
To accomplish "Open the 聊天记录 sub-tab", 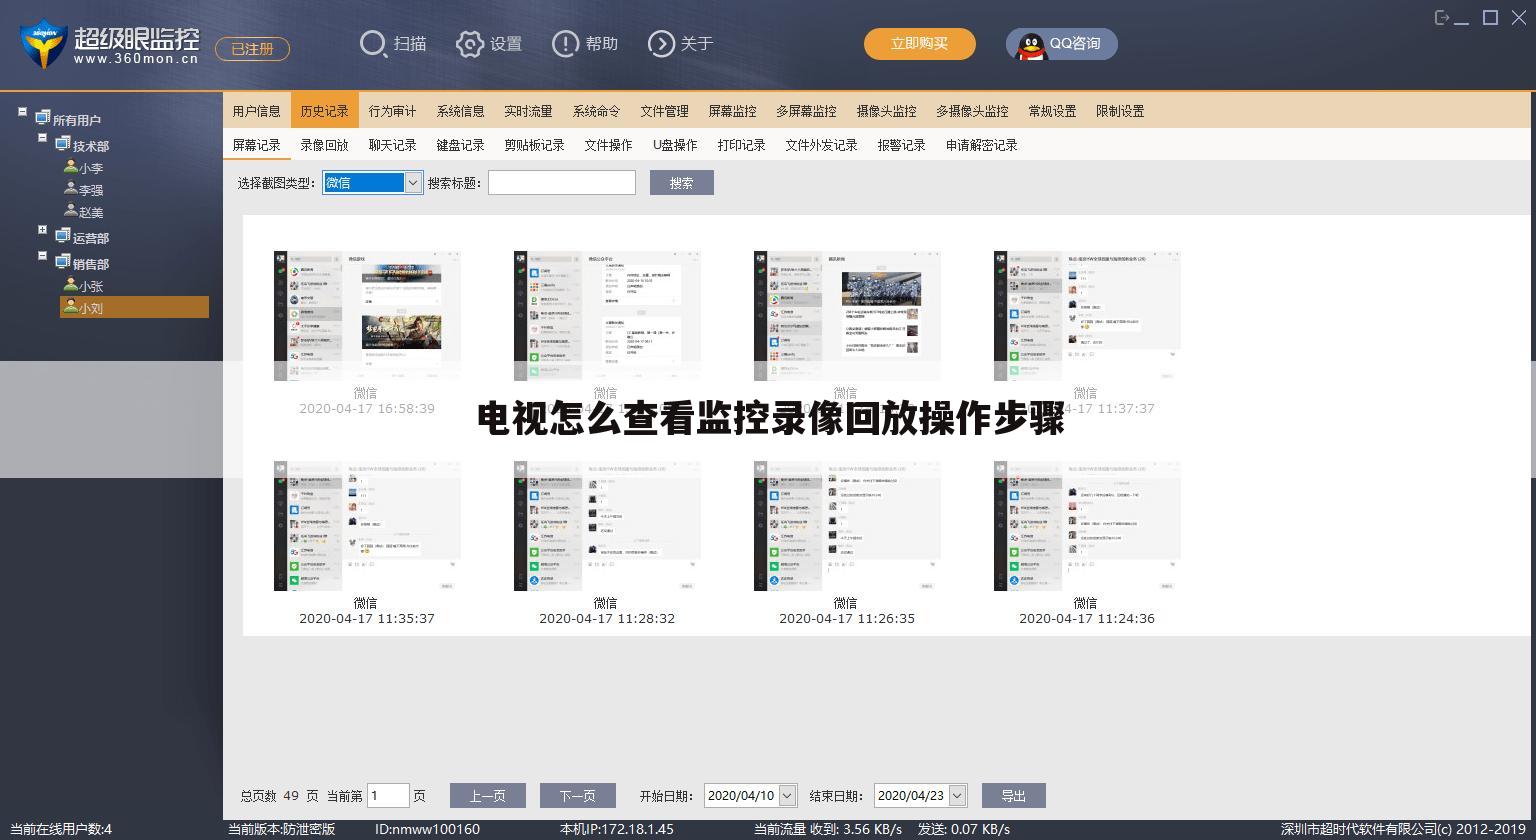I will click(x=393, y=145).
